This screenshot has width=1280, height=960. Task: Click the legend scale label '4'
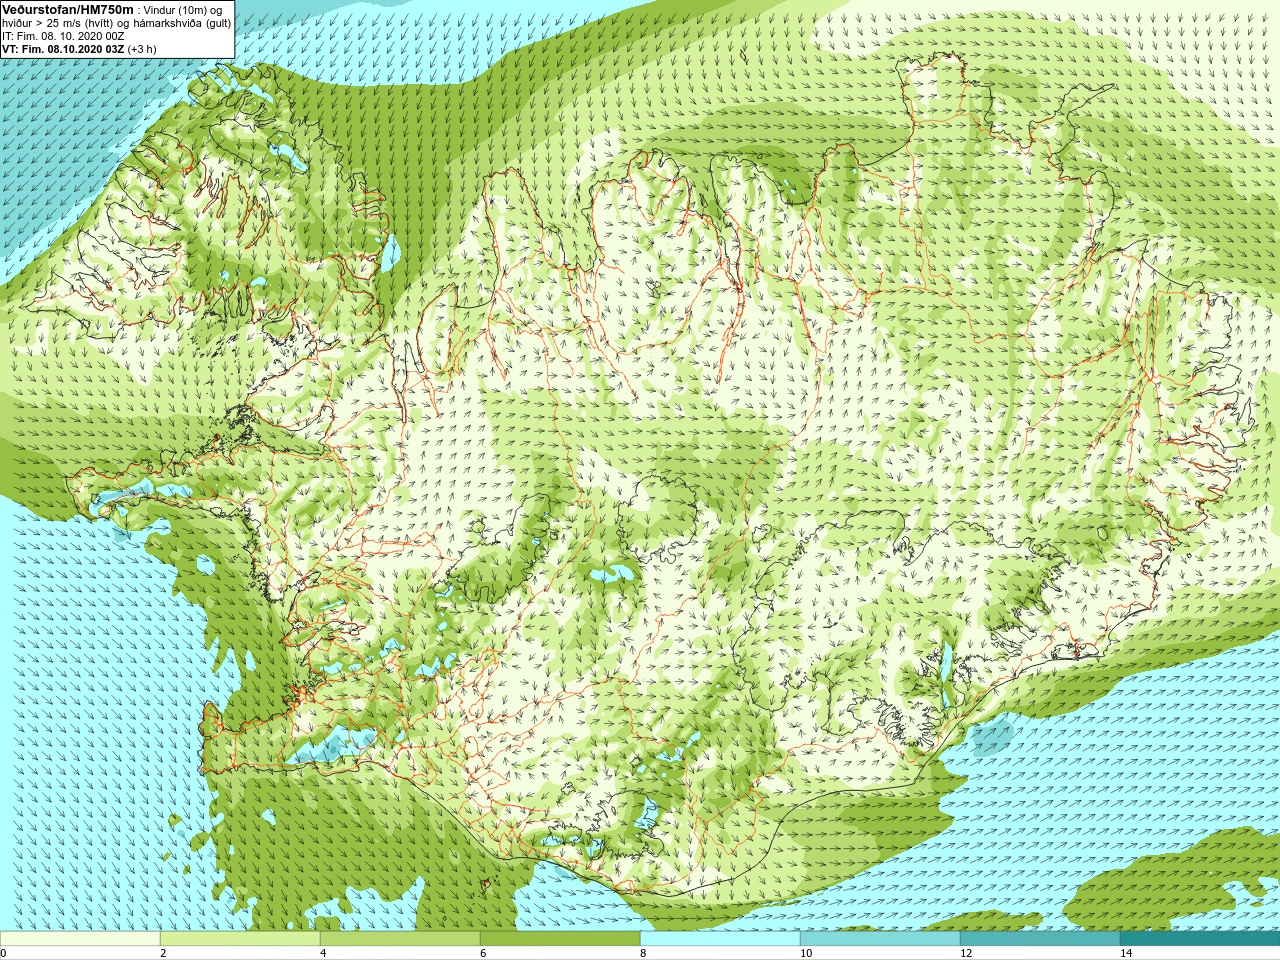(x=323, y=953)
